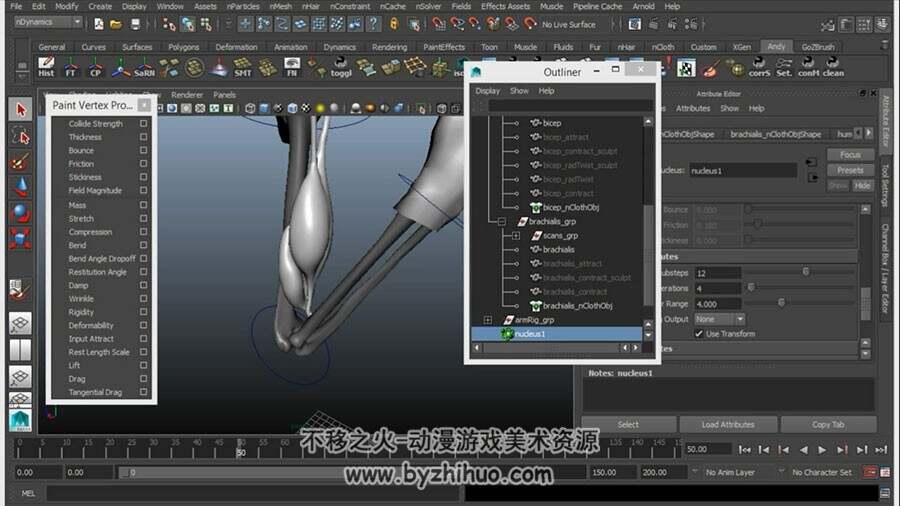Toggle the Collide Strength checkbox

(143, 123)
